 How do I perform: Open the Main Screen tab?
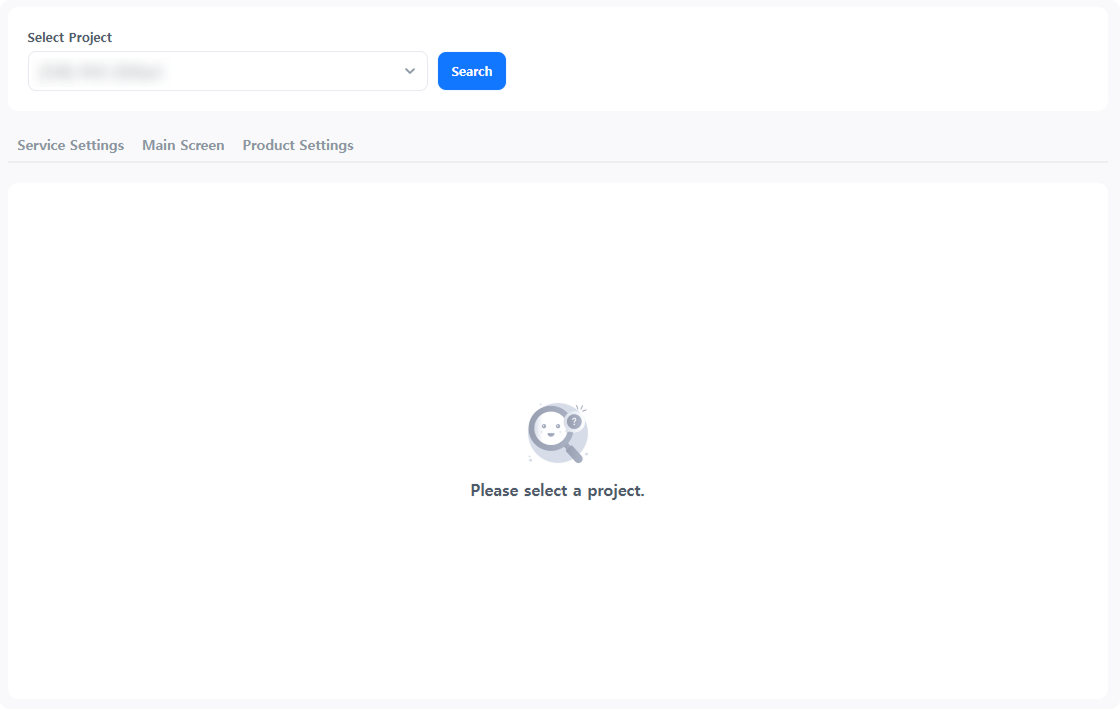click(x=183, y=145)
